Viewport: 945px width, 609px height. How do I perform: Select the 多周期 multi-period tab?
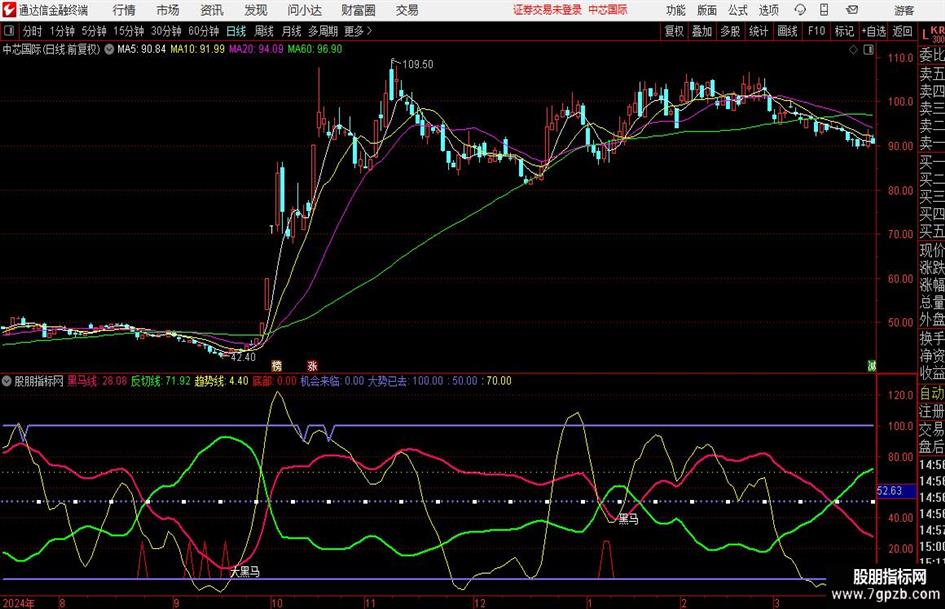point(323,31)
